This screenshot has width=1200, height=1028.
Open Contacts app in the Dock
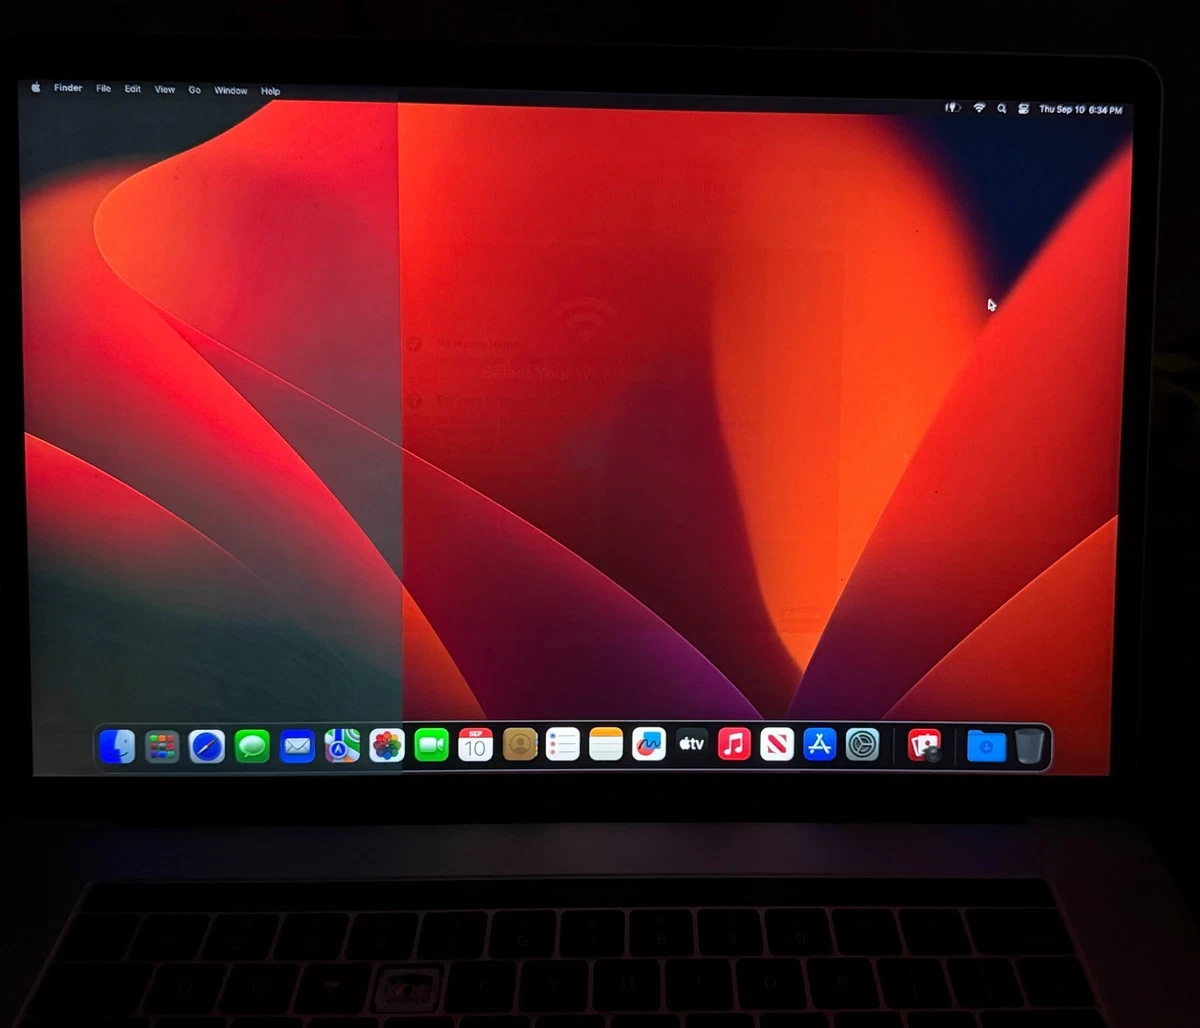(520, 744)
